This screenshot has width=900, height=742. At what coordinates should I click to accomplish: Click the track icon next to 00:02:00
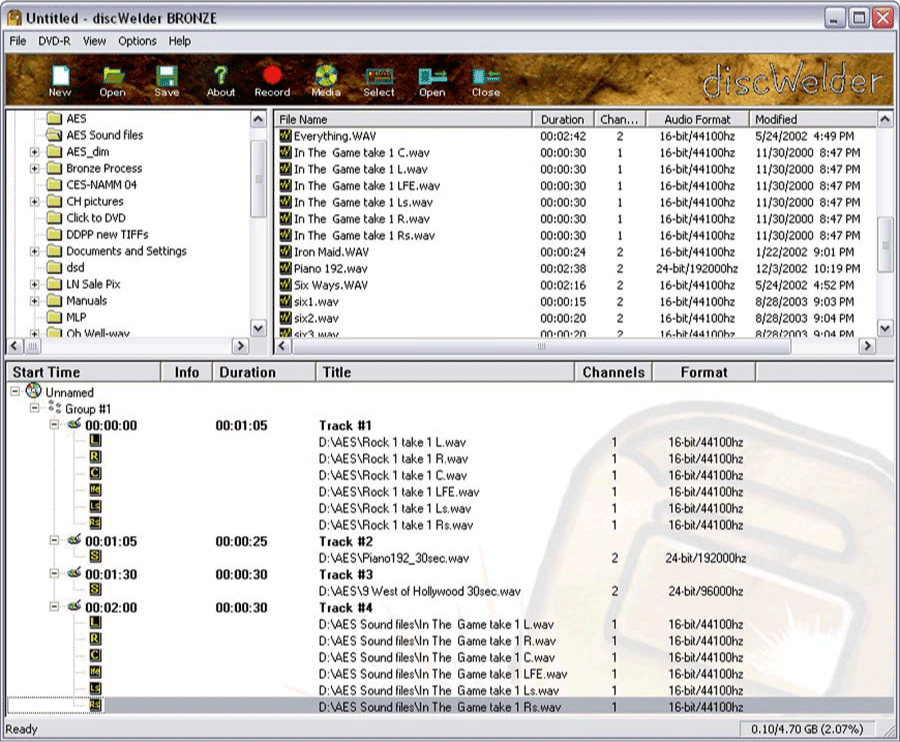(x=74, y=607)
